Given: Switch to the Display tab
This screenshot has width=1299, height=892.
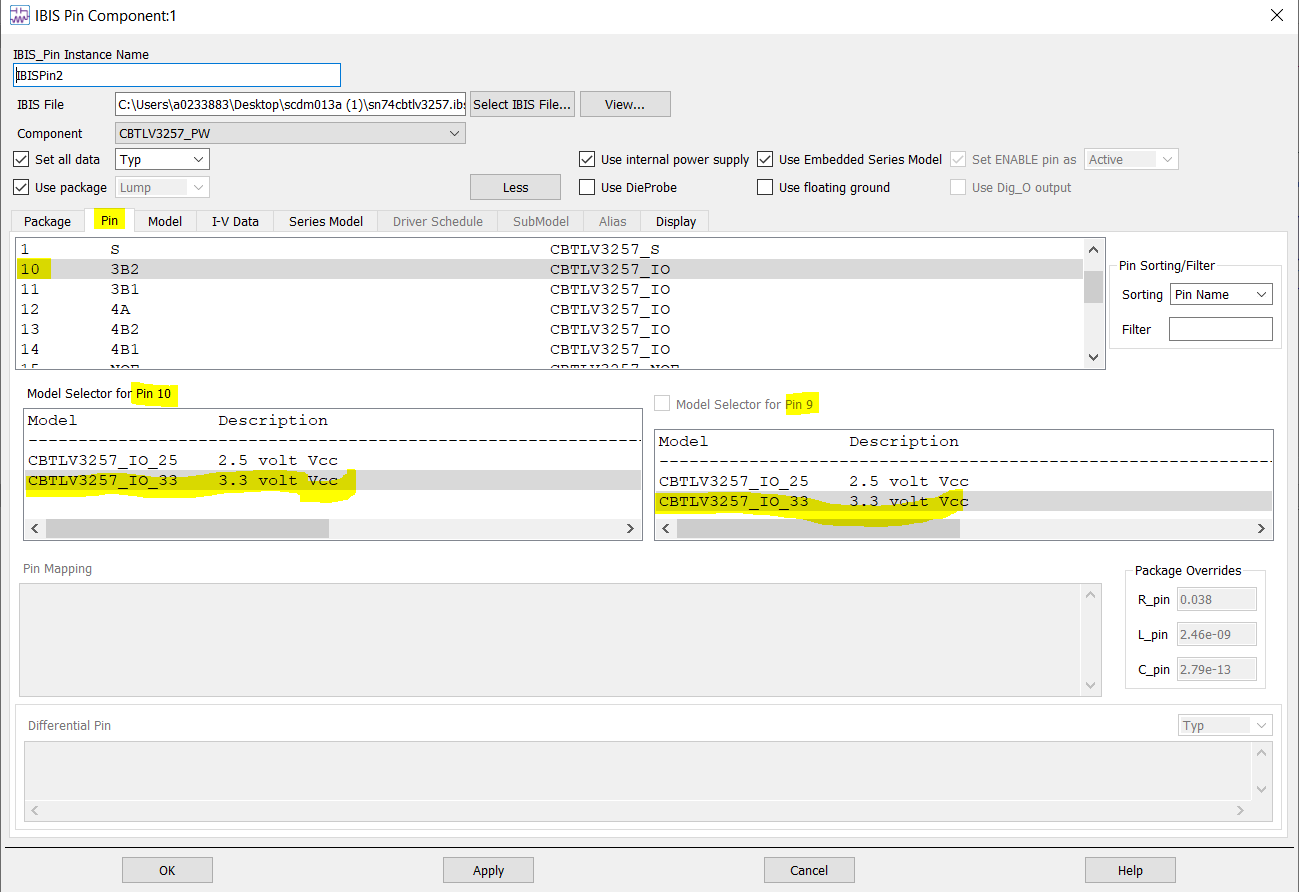Looking at the screenshot, I should [x=676, y=221].
